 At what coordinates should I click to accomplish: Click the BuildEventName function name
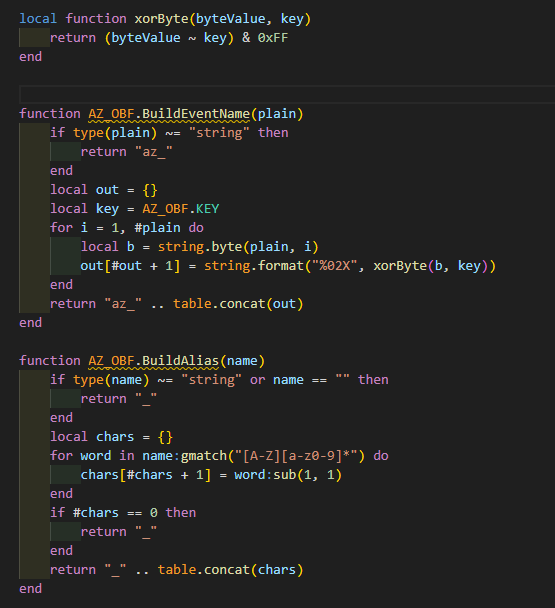click(196, 114)
